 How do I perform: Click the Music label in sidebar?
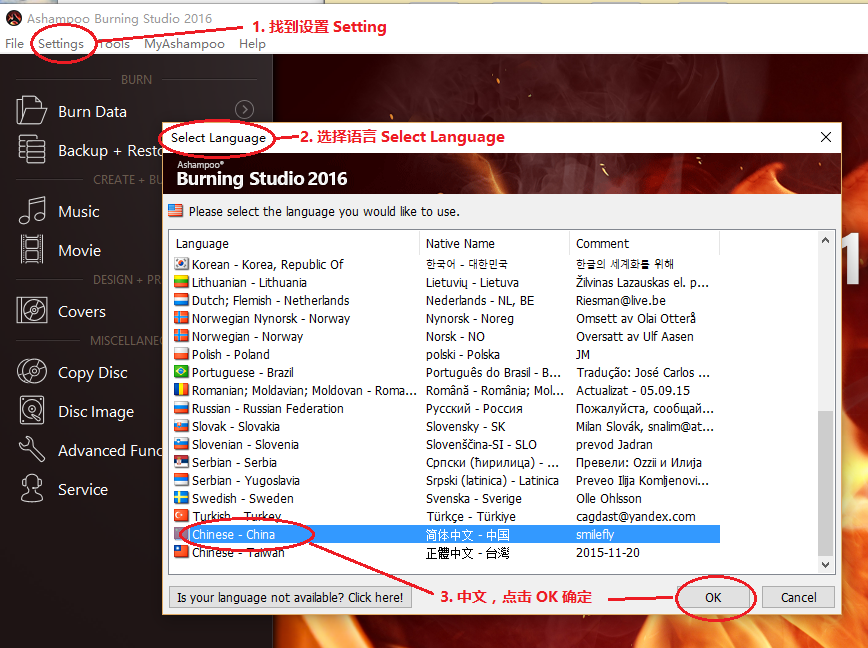79,211
